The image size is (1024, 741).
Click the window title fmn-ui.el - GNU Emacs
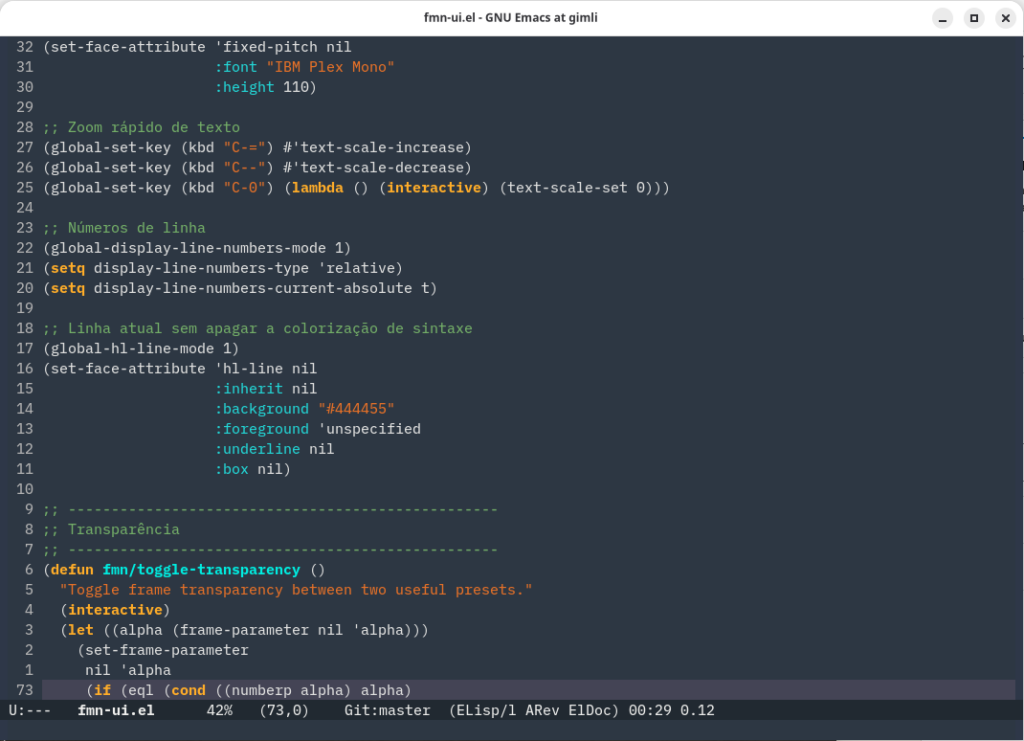512,17
